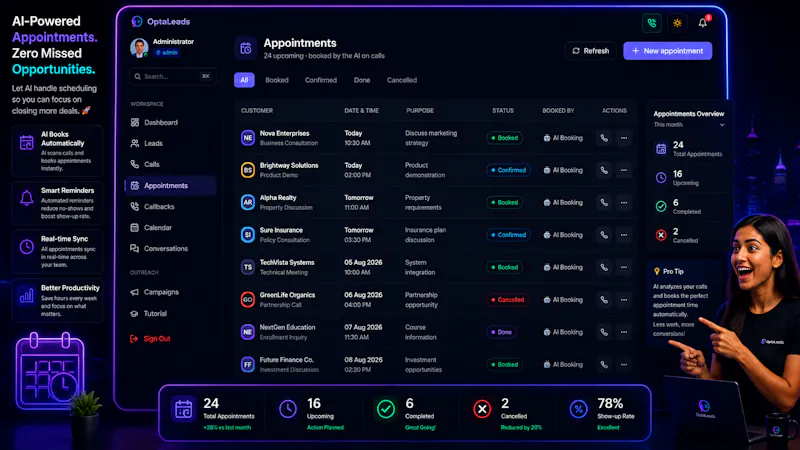This screenshot has height=450, width=800.
Task: Call Nova Enterprises via phone icon
Action: click(x=604, y=138)
